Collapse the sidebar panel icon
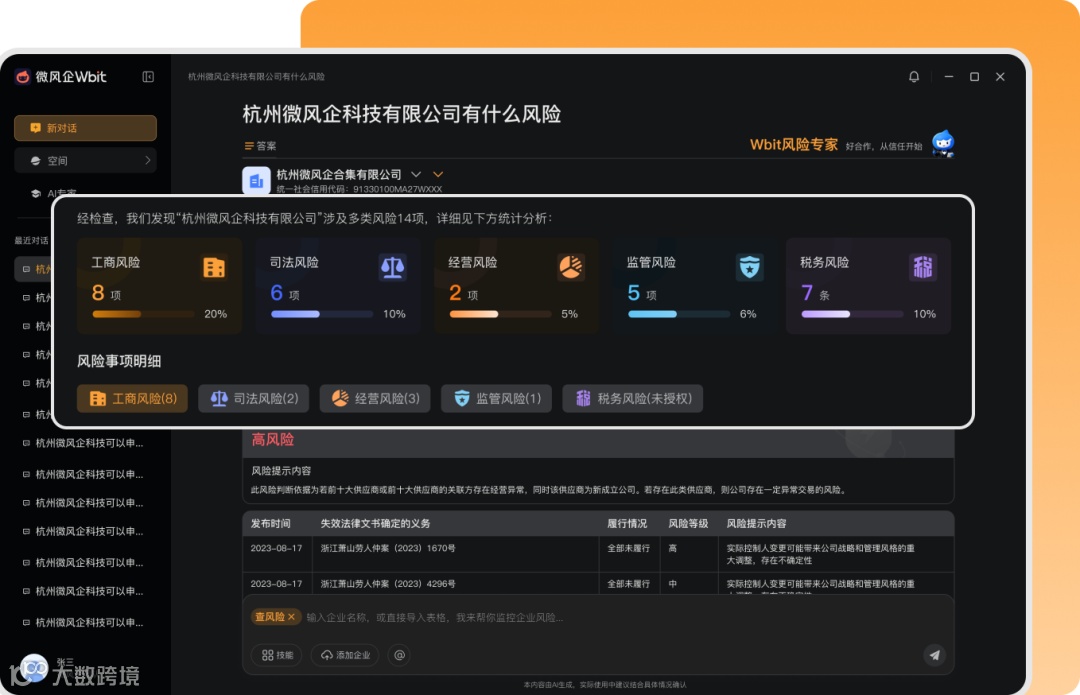The height and width of the screenshot is (695, 1080). click(148, 76)
